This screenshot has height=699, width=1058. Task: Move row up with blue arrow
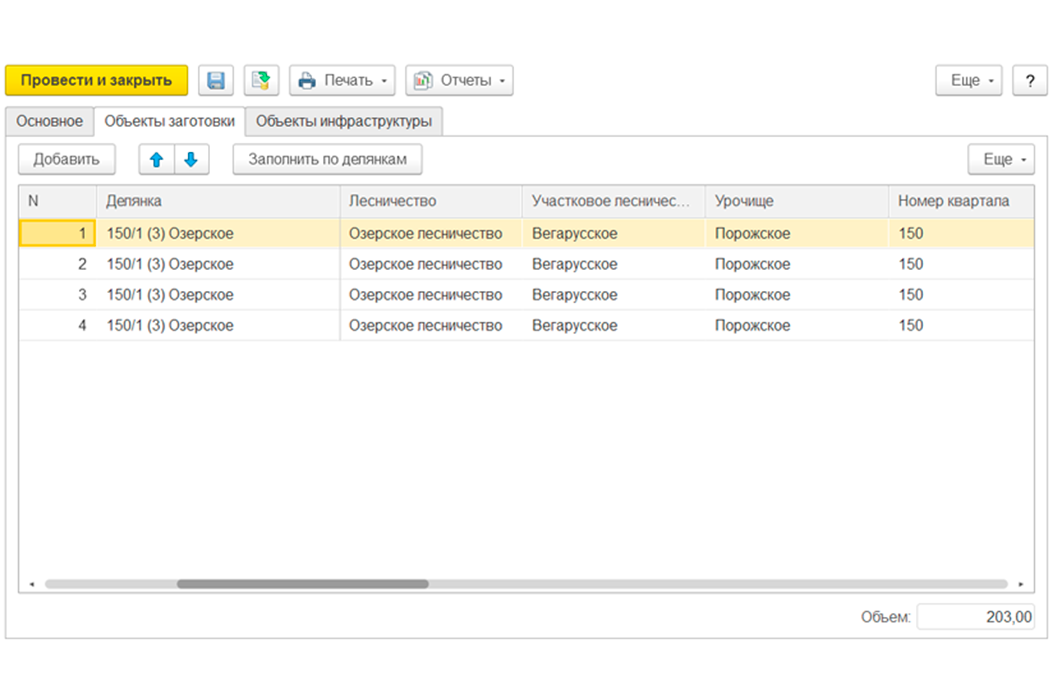(157, 159)
